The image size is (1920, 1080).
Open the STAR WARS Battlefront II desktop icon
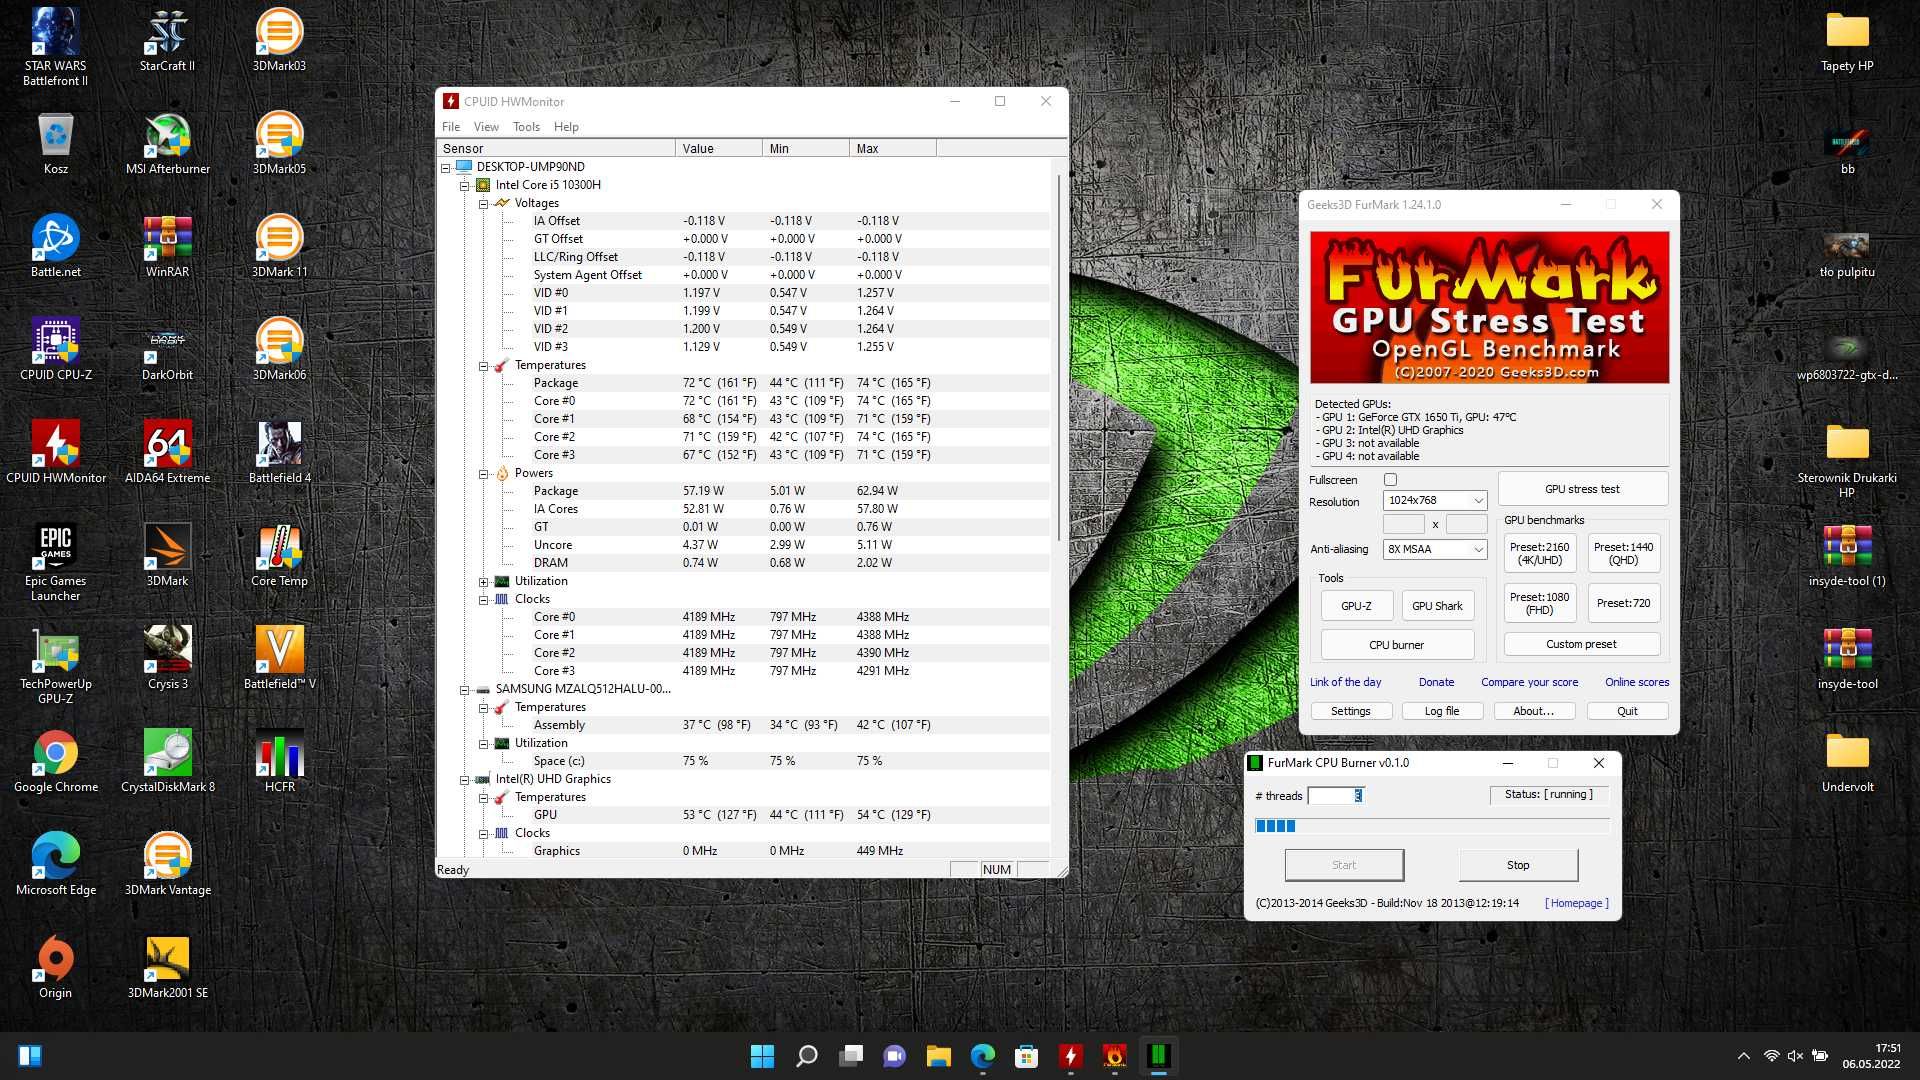[55, 47]
